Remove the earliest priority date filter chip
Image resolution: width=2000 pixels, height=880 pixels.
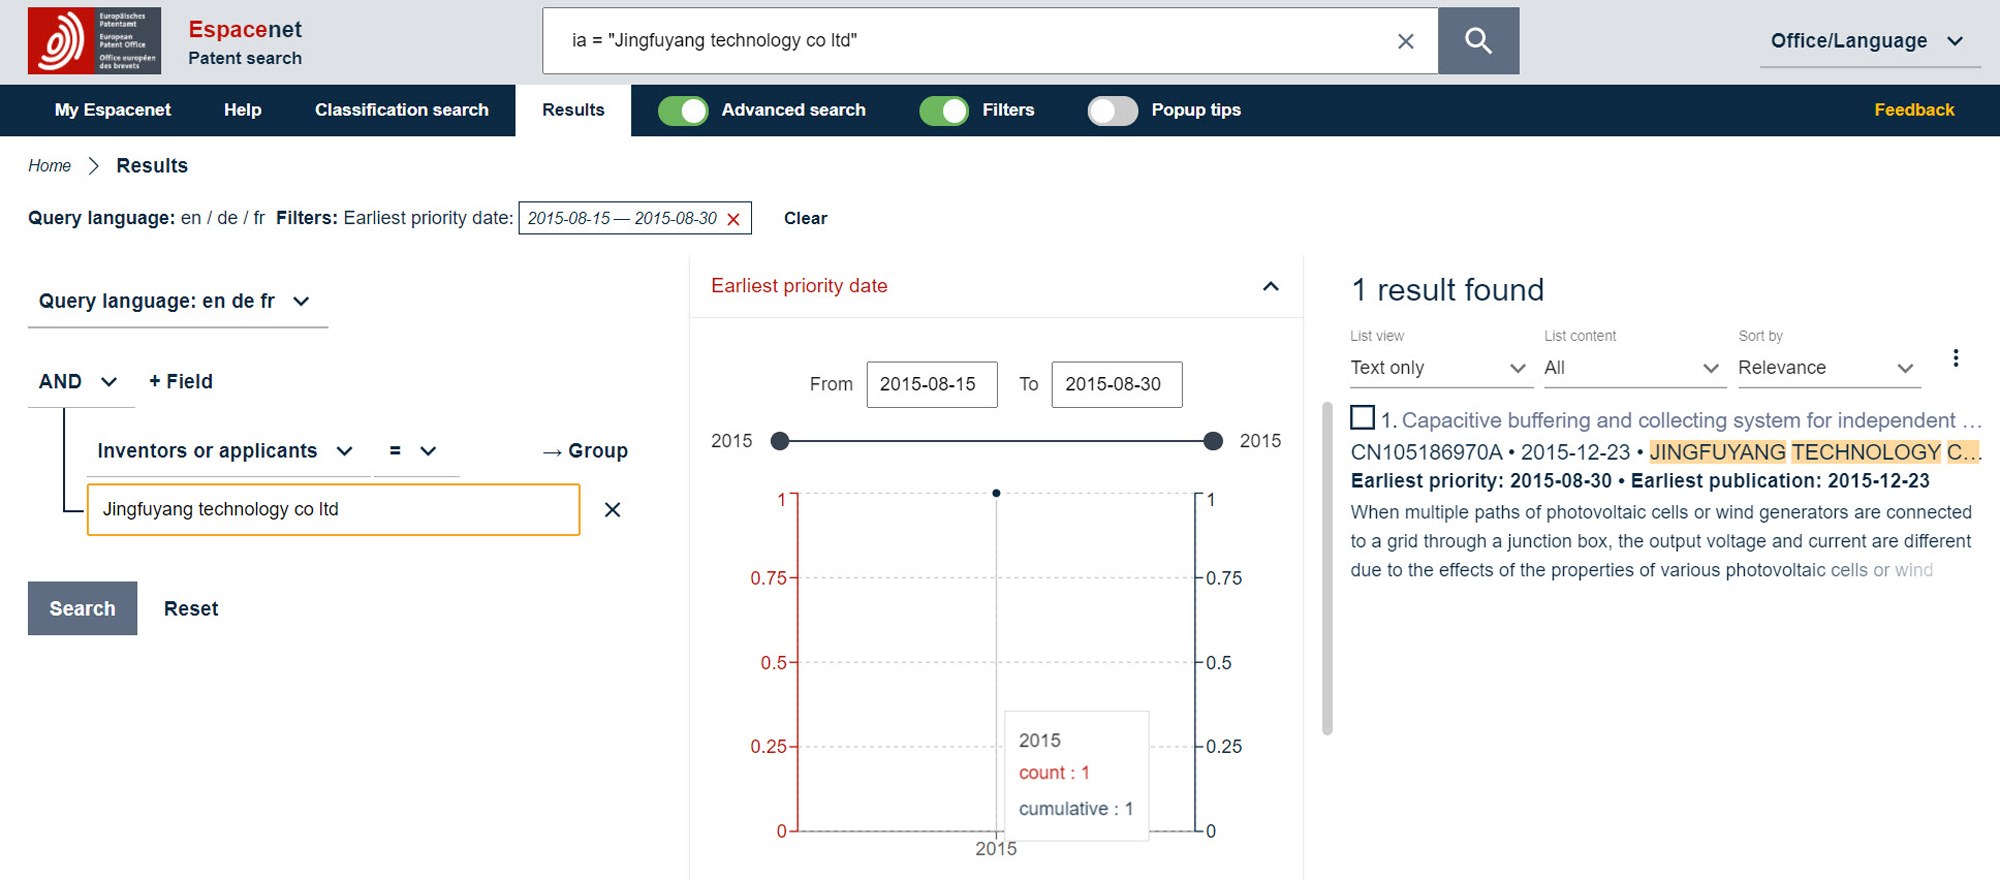[734, 219]
